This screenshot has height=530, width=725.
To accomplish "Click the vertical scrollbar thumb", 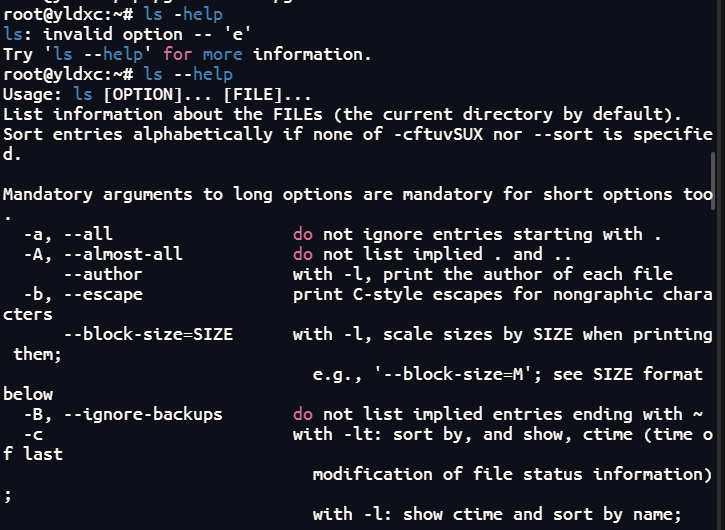I will (x=713, y=182).
